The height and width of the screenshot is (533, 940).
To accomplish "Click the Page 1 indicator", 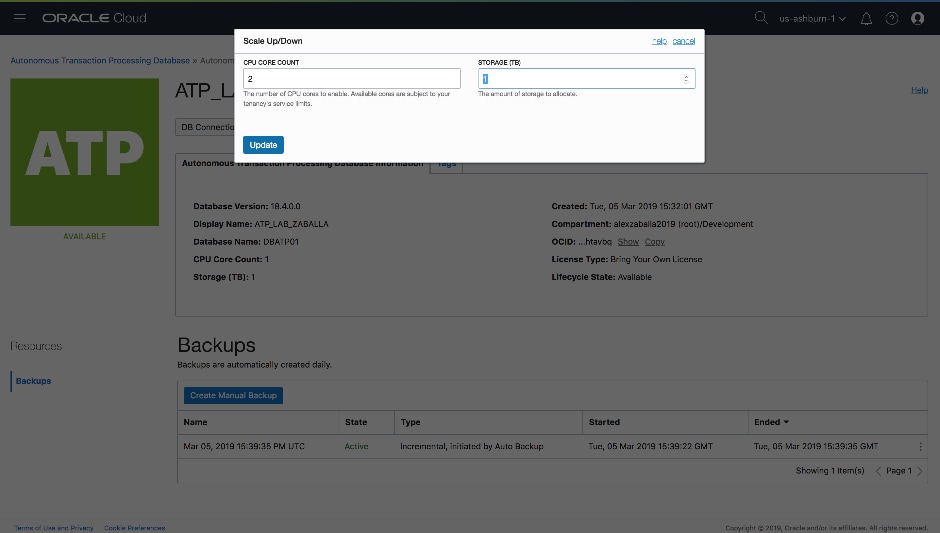I will pos(899,471).
